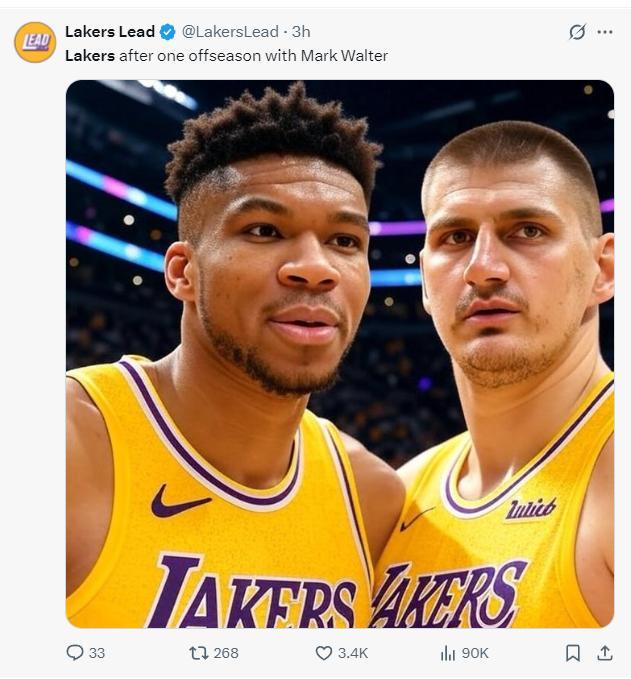Click the bold "Lakers" word in tweet text
The height and width of the screenshot is (679, 631).
pyautogui.click(x=90, y=56)
